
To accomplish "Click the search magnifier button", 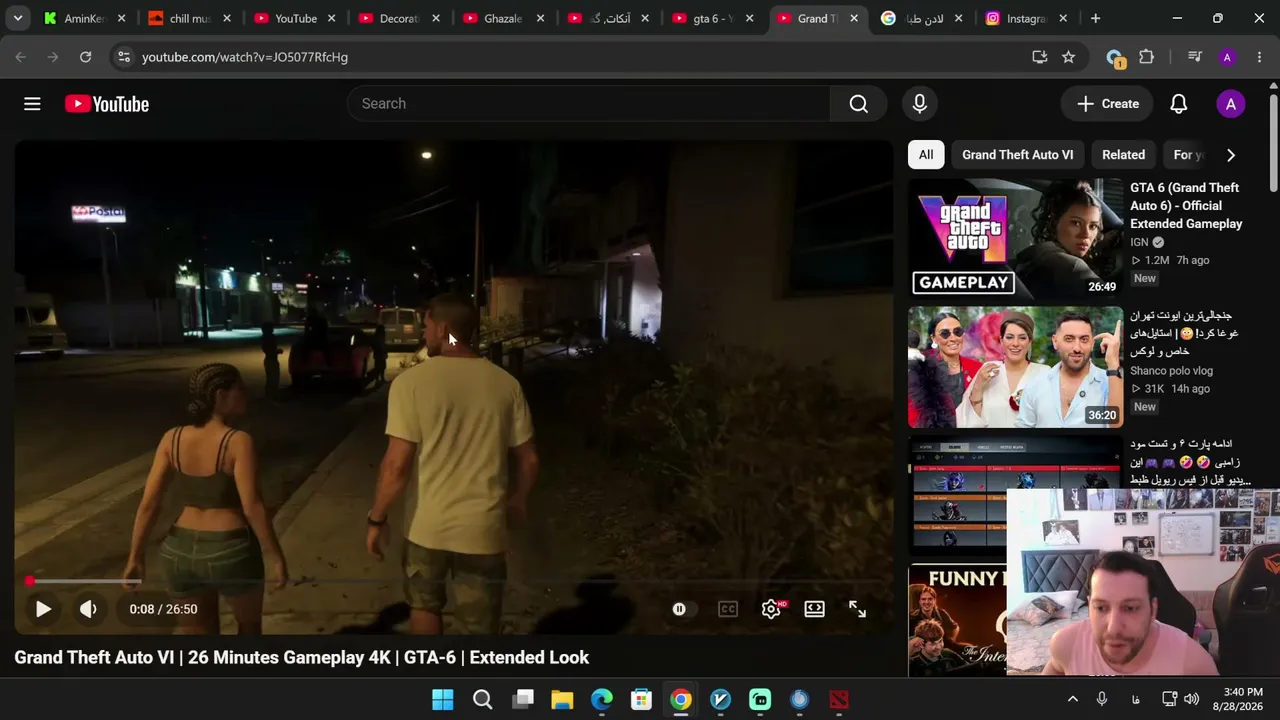I will pyautogui.click(x=858, y=104).
